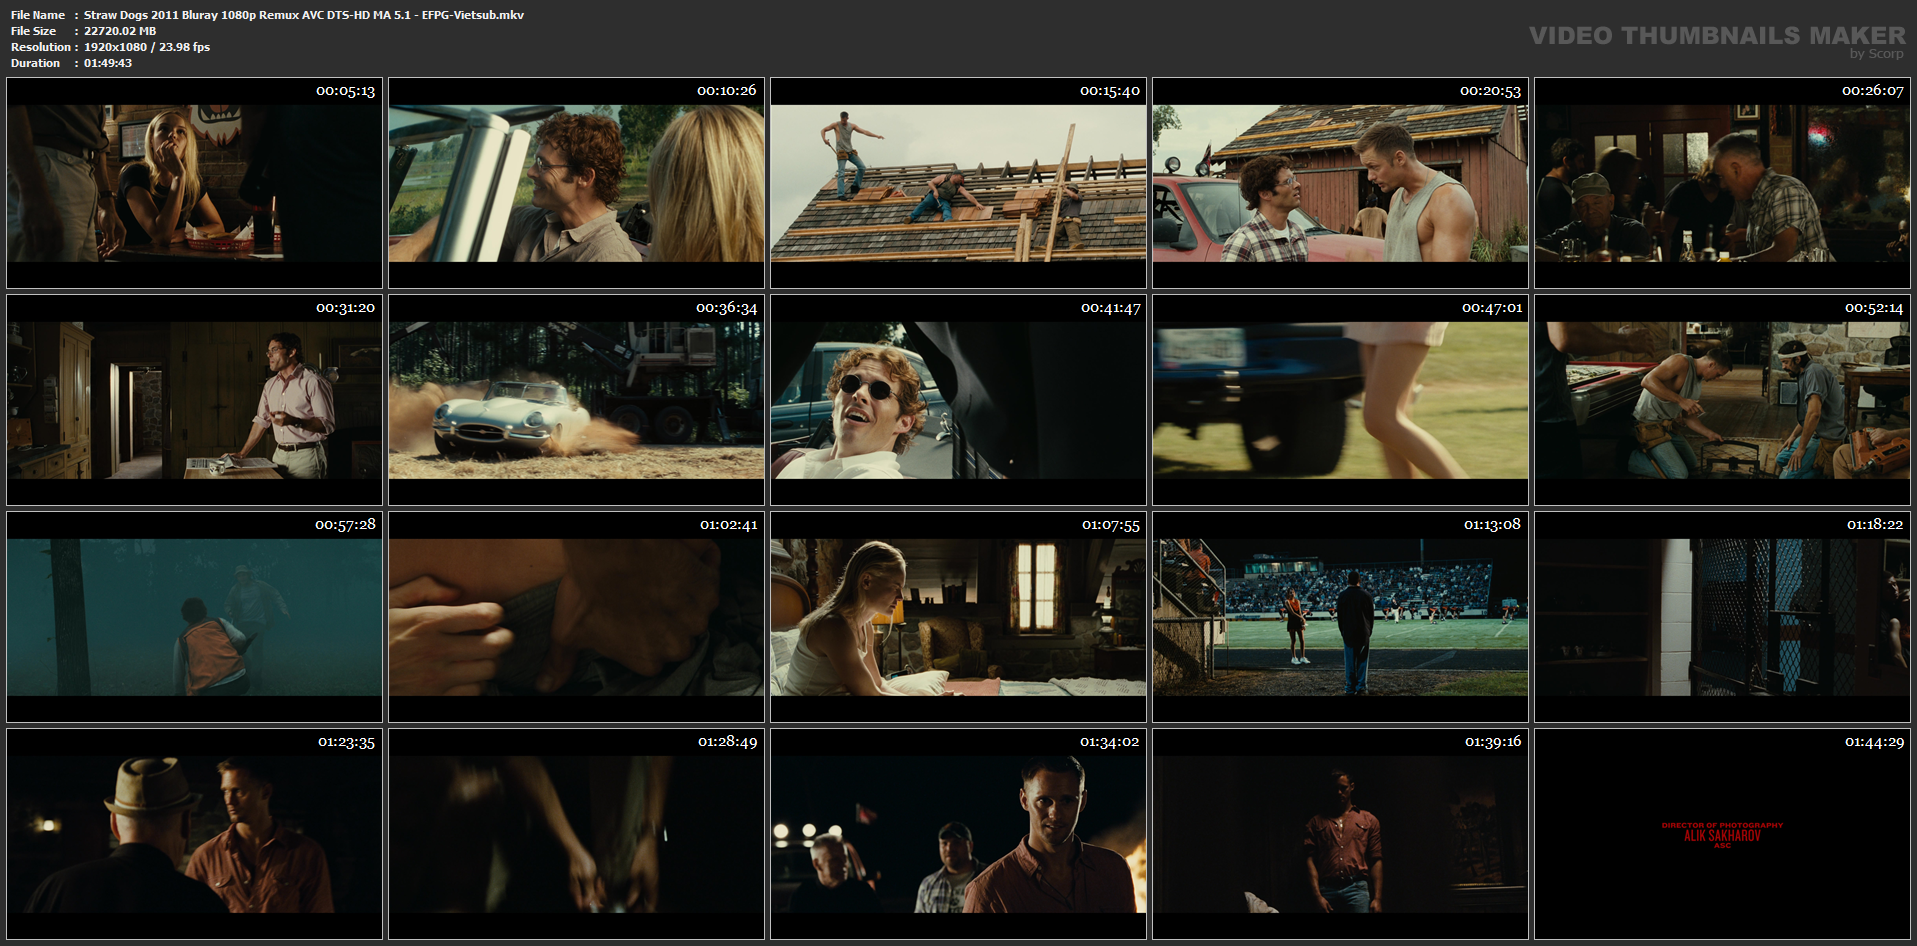Image resolution: width=1917 pixels, height=946 pixels.
Task: Click the duration value '01:49:43'
Action: click(108, 63)
